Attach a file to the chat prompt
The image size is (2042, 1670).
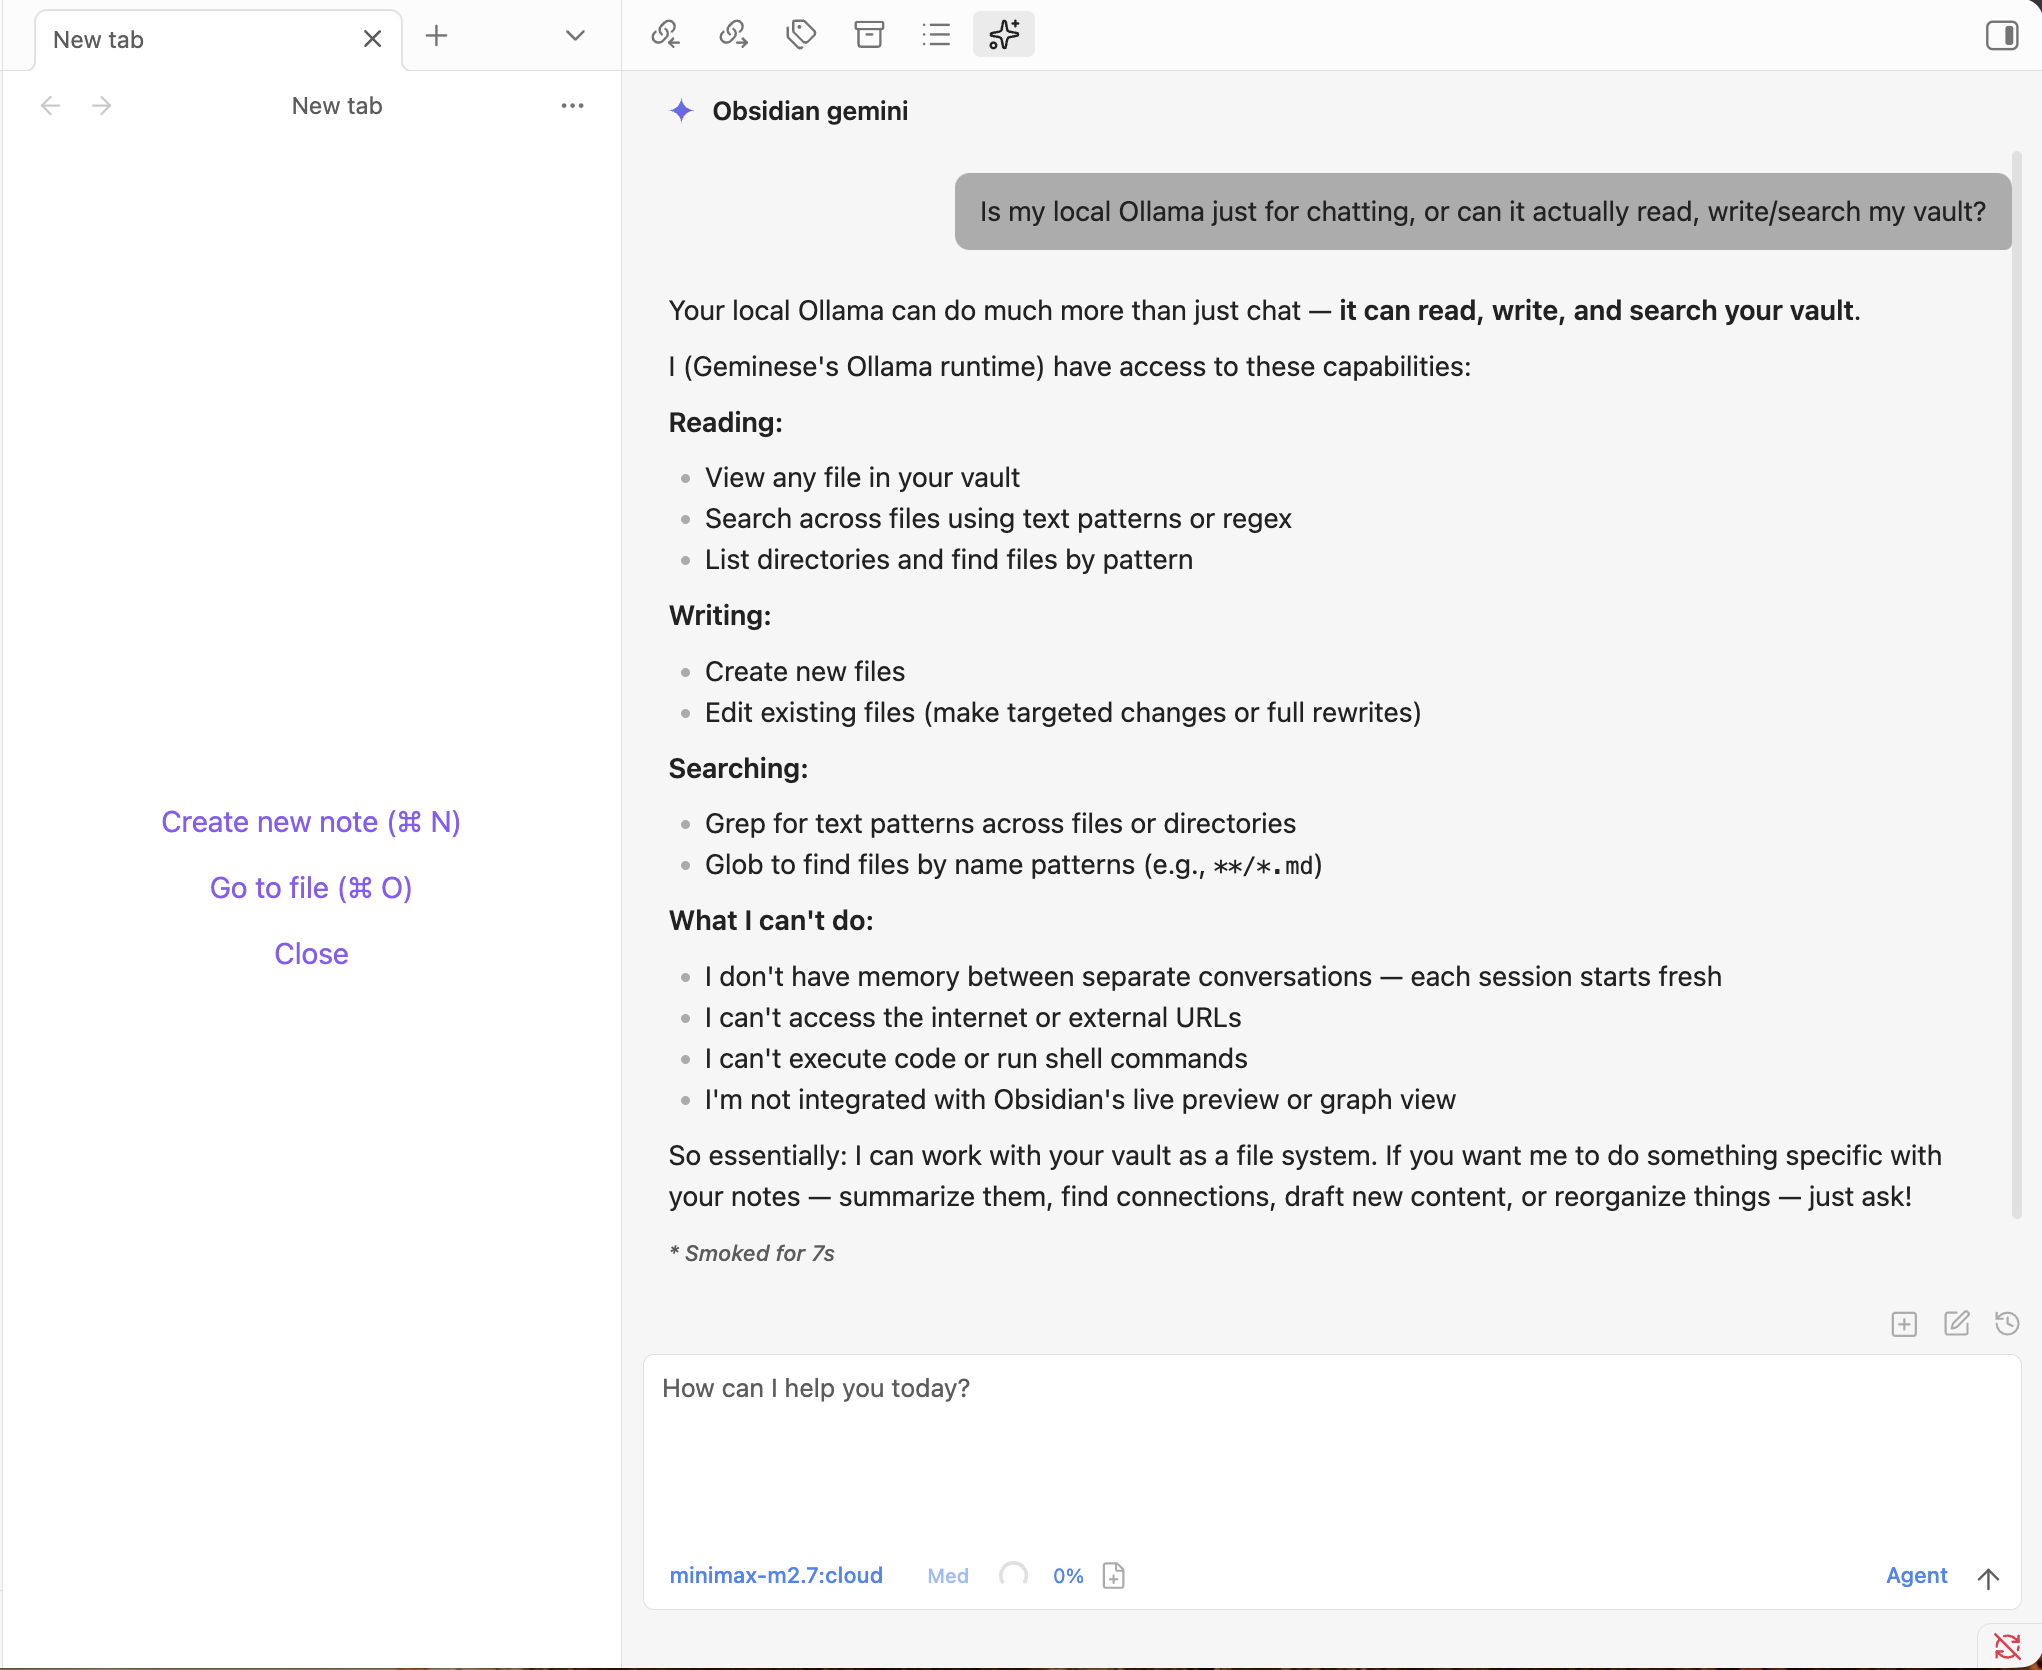tap(1113, 1575)
